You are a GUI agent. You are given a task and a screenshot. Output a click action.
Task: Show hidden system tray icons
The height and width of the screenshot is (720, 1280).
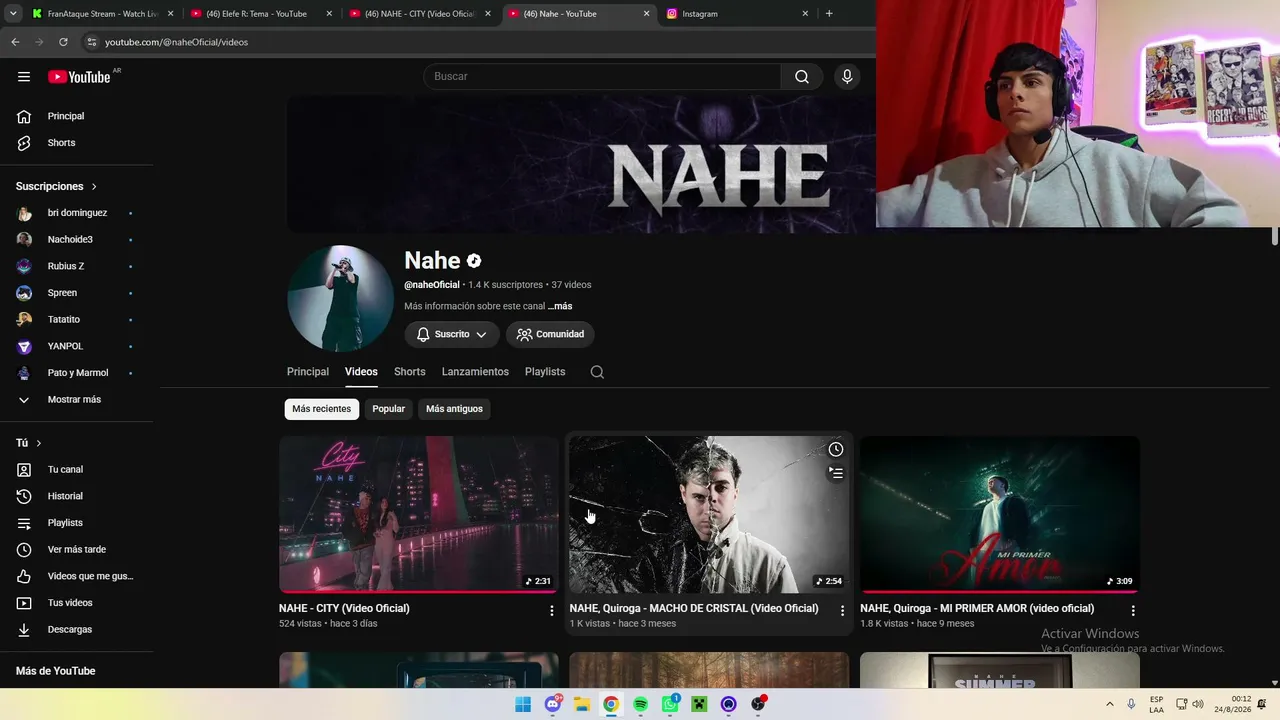point(1109,704)
